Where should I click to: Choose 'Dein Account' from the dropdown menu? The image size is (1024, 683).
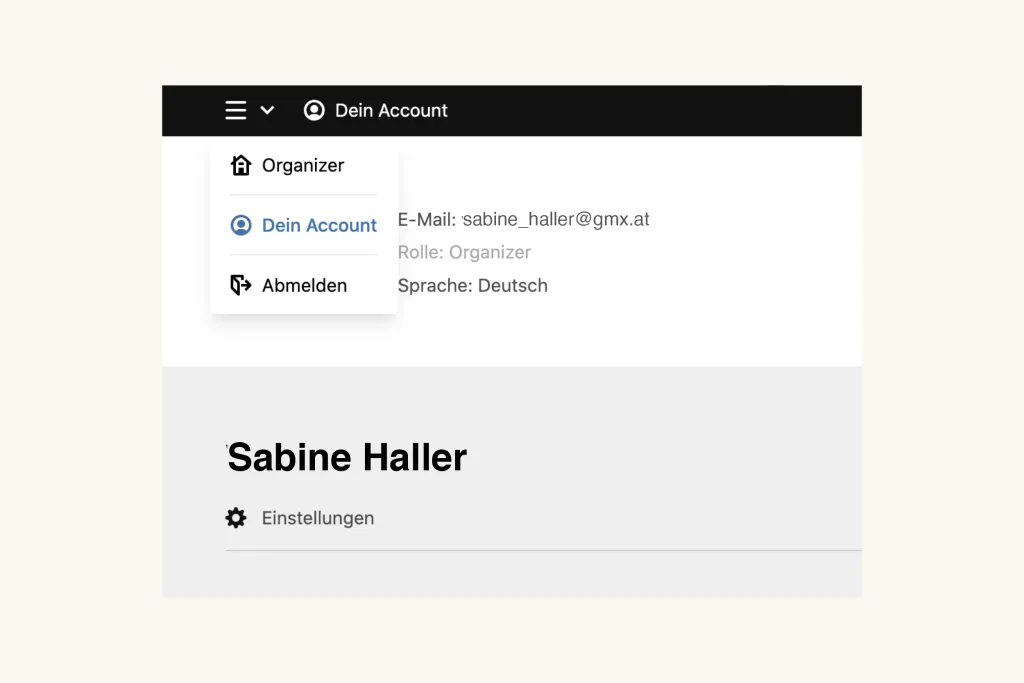click(319, 225)
